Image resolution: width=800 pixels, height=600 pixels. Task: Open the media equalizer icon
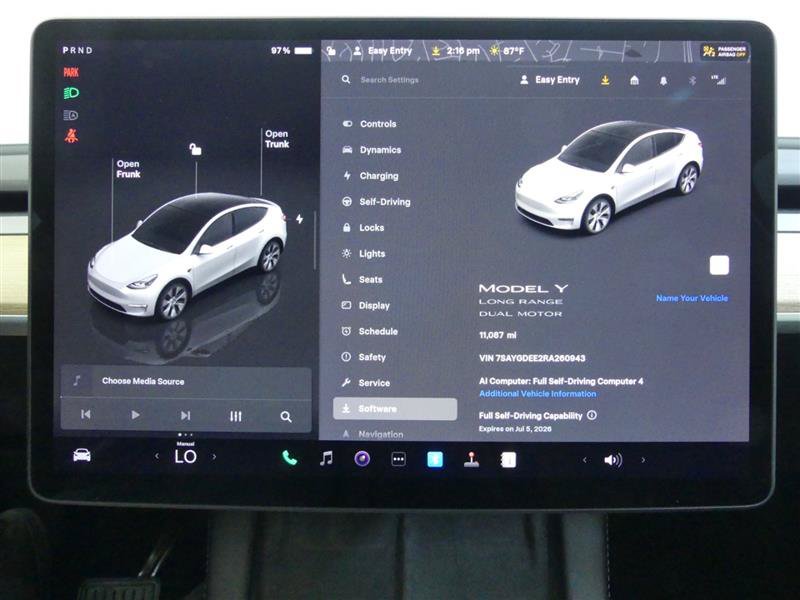[x=235, y=416]
